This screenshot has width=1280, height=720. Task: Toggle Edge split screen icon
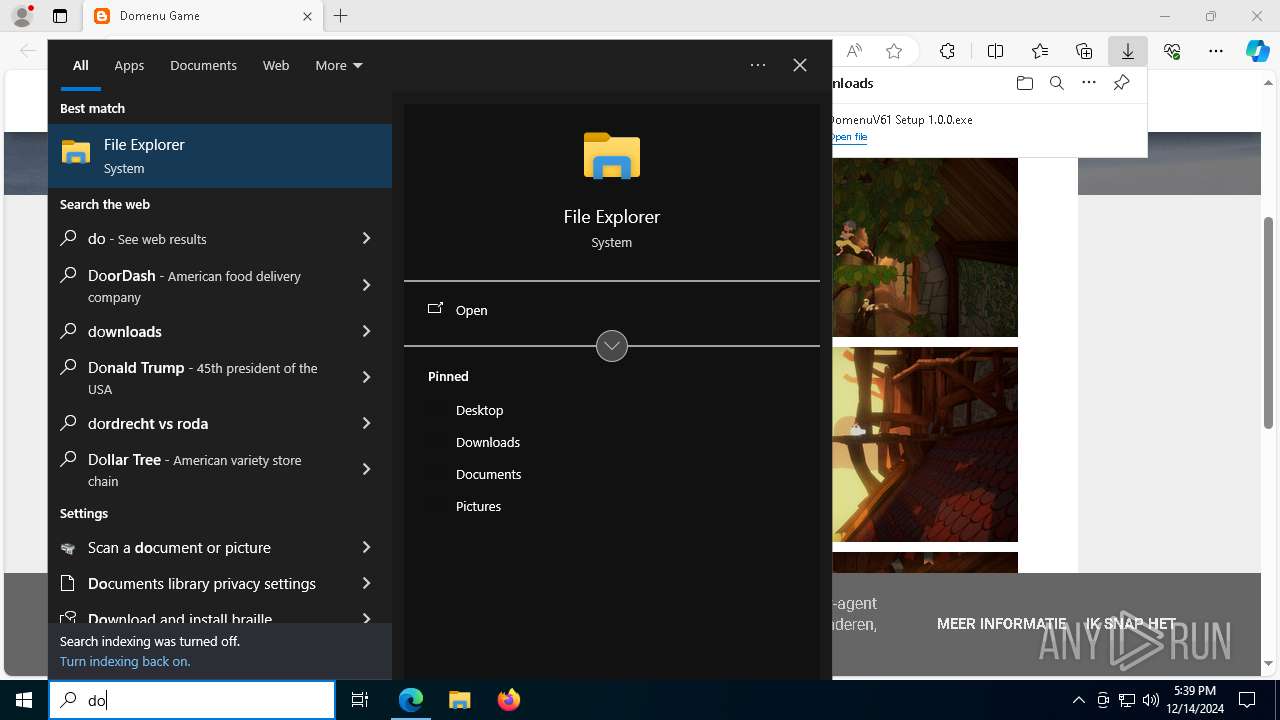[995, 51]
